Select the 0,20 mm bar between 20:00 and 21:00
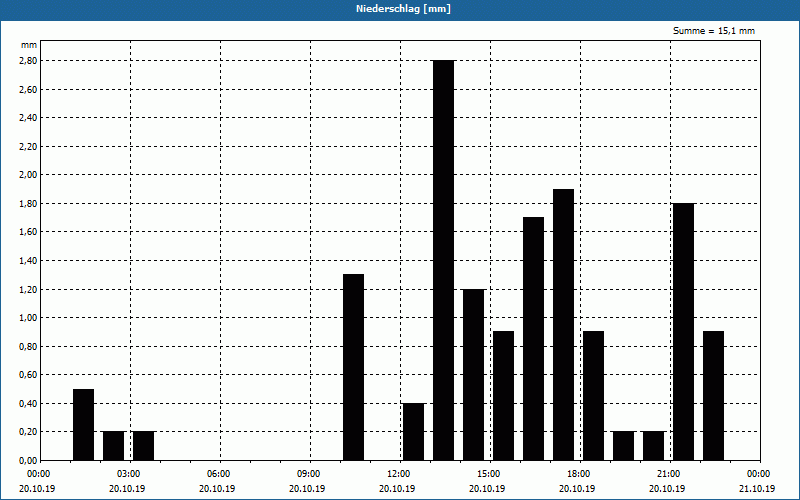This screenshot has width=800, height=500. [x=654, y=446]
